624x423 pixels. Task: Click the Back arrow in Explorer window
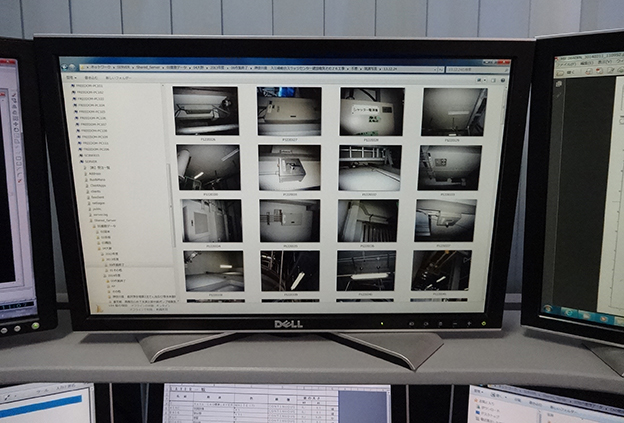click(66, 67)
